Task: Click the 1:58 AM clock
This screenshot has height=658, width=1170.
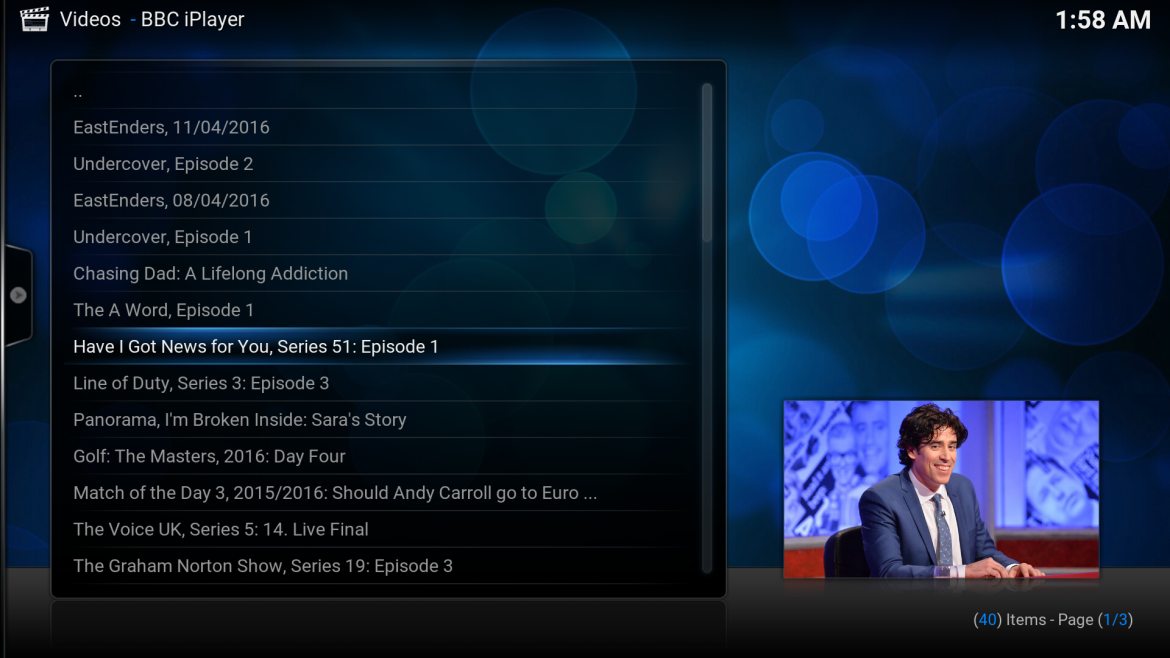Action: tap(1103, 20)
